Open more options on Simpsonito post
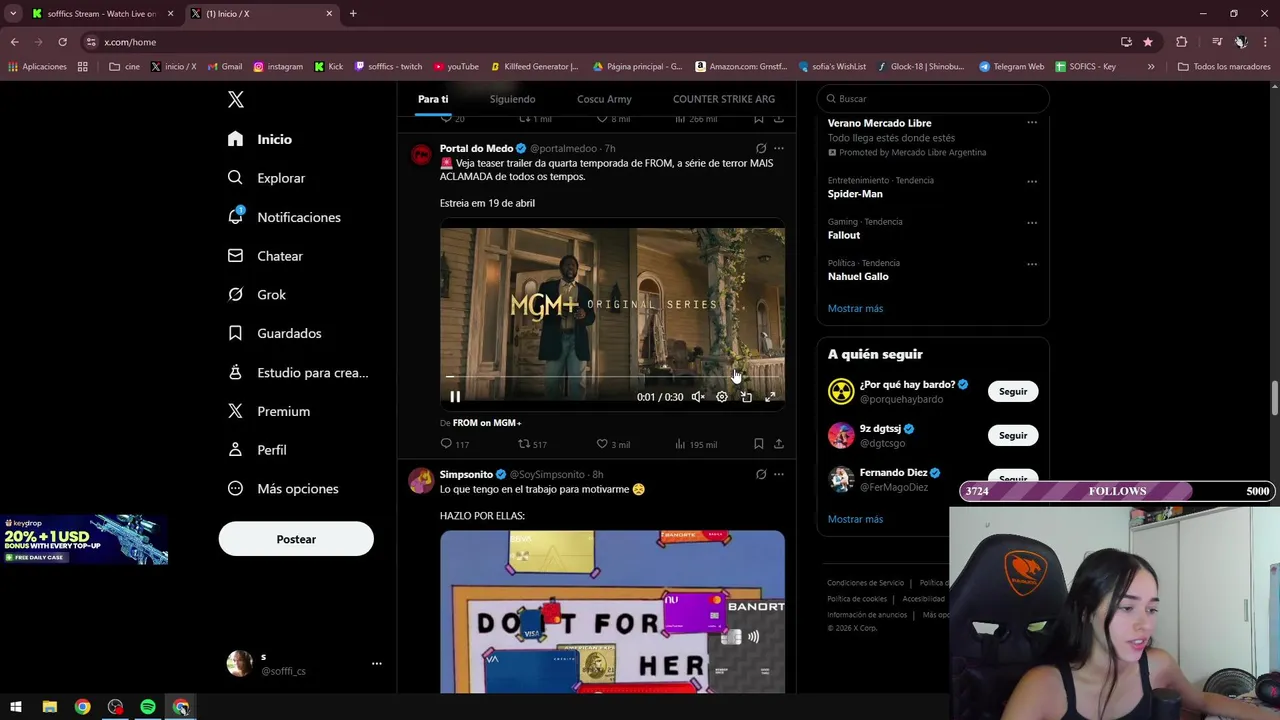 point(779,474)
